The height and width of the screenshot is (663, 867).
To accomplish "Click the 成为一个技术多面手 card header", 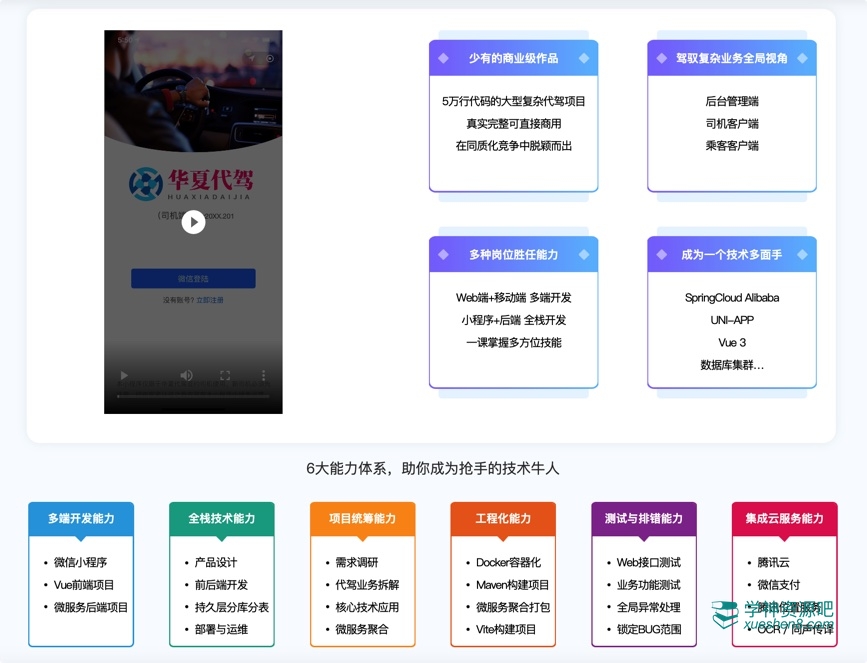I will pos(731,255).
